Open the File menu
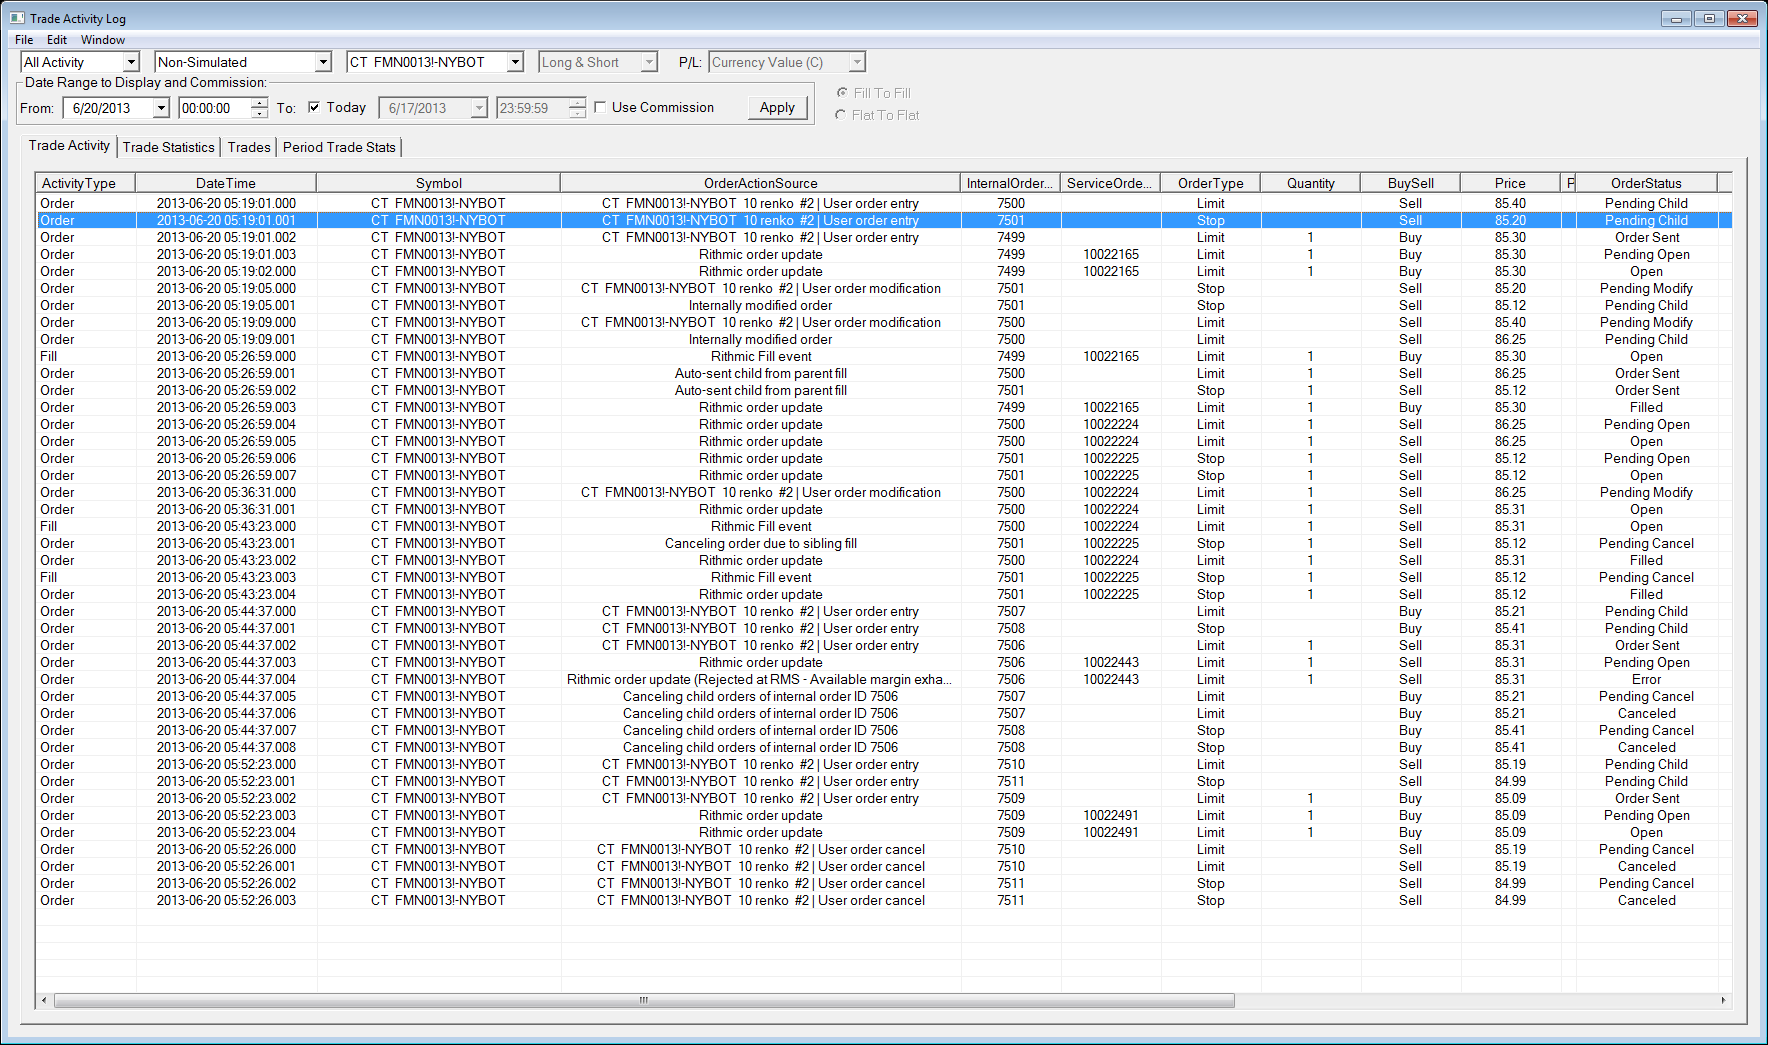 coord(24,40)
